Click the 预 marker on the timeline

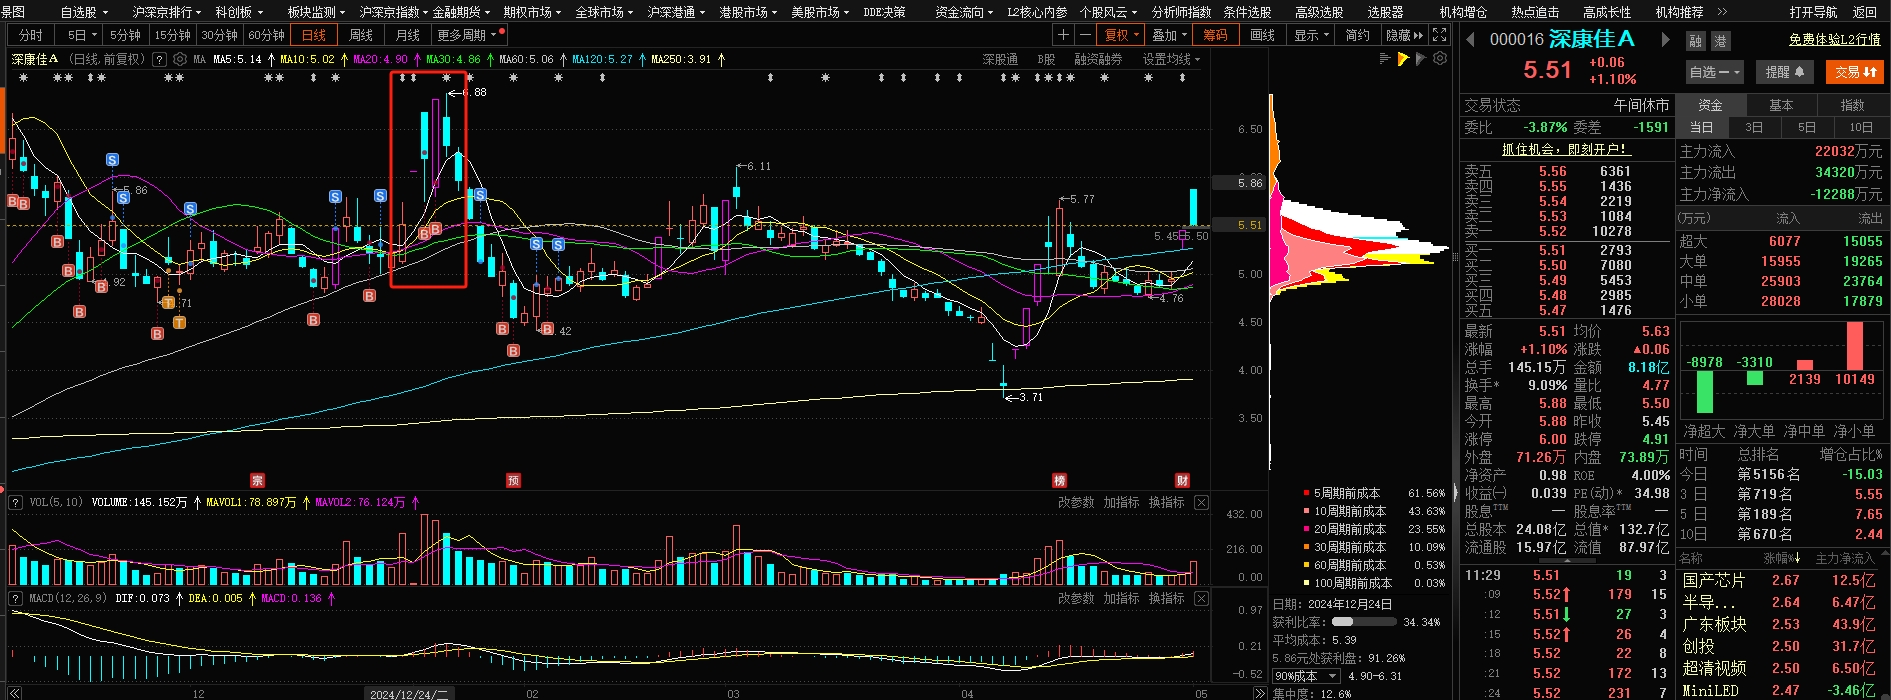tap(513, 481)
